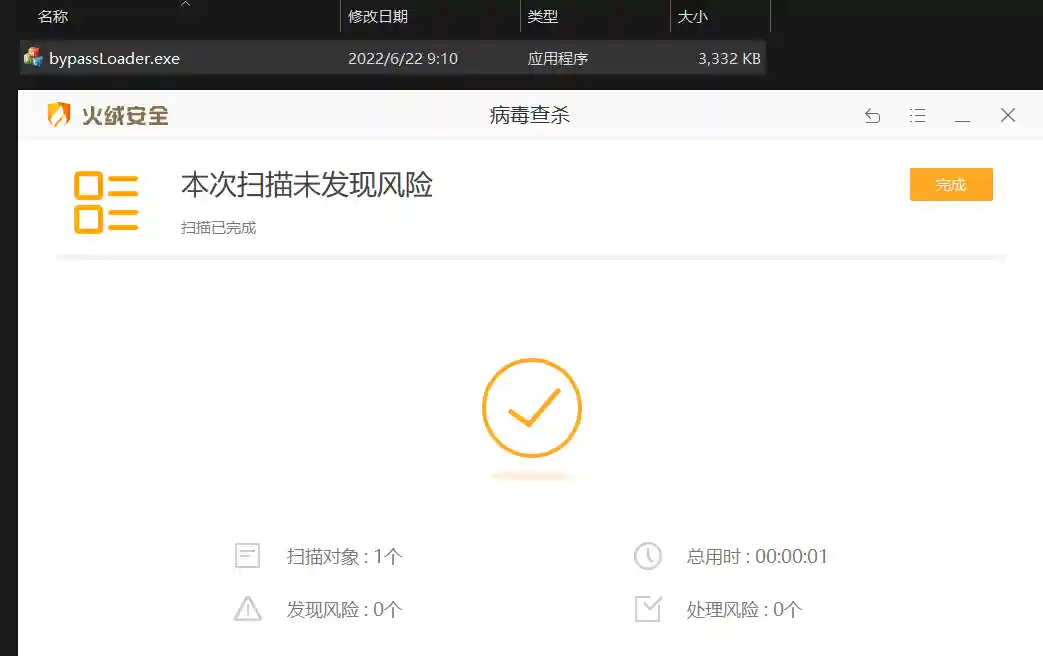Click the 发现风险 warning triangle icon
This screenshot has width=1043, height=656.
click(247, 609)
